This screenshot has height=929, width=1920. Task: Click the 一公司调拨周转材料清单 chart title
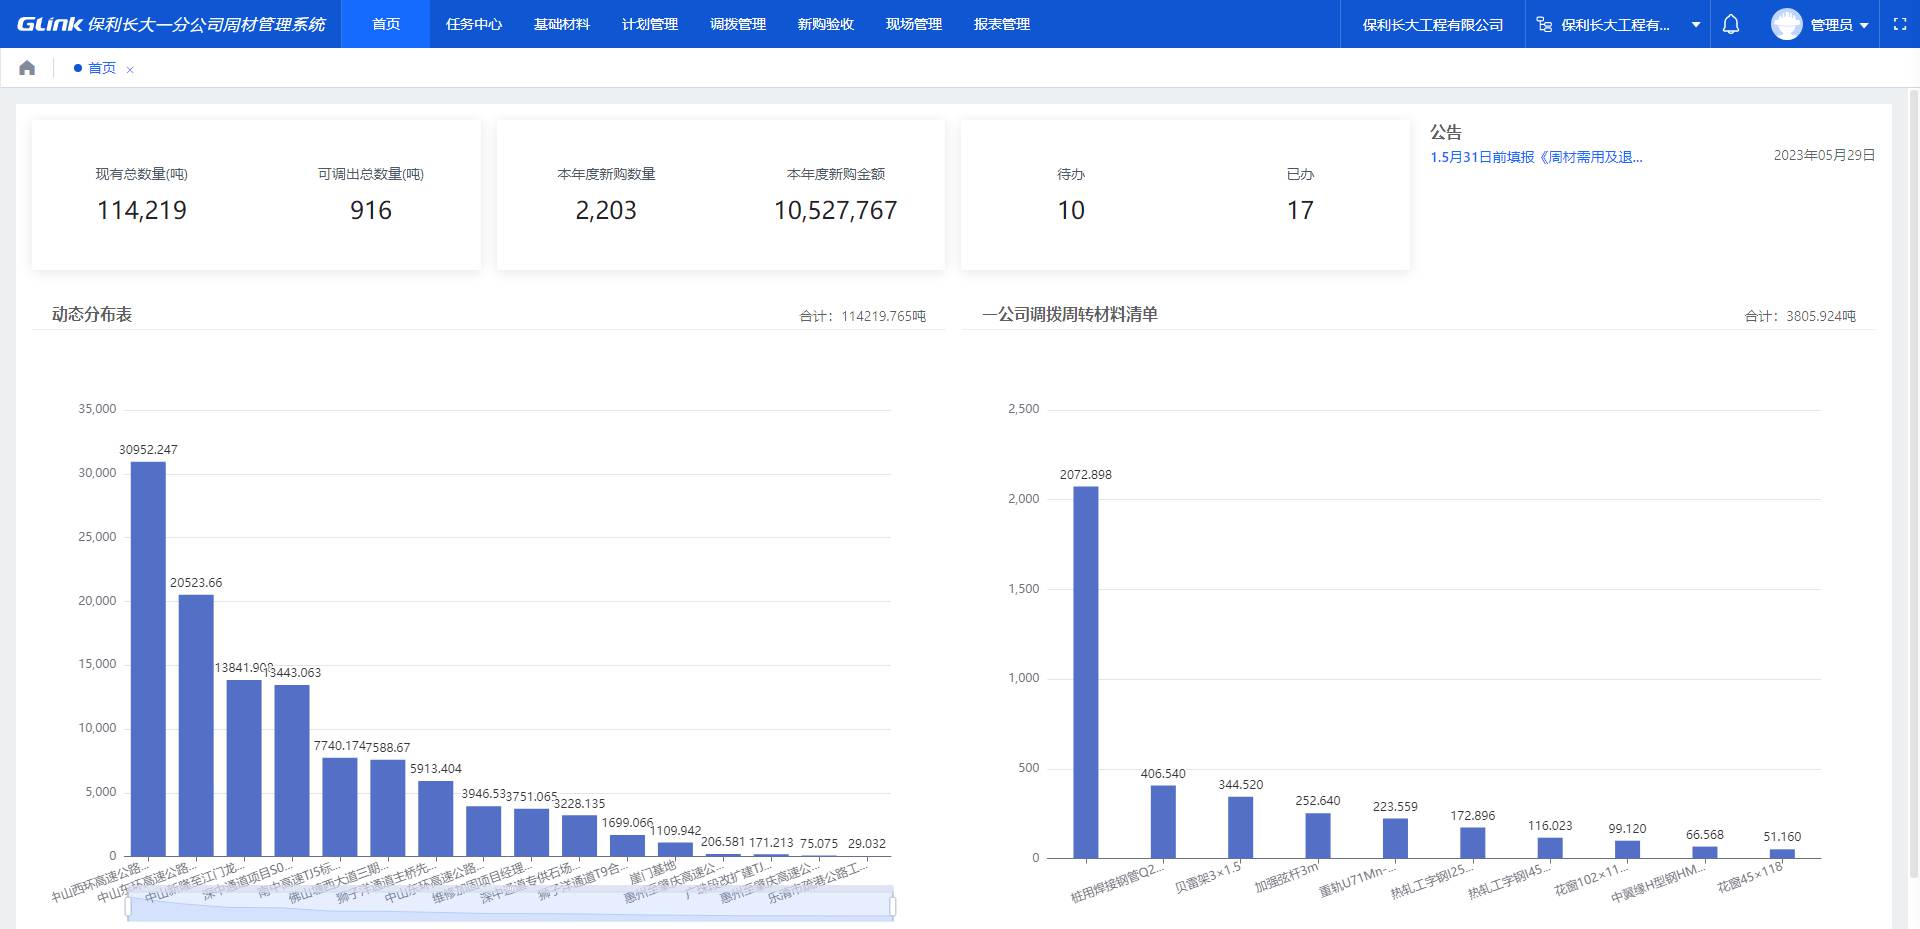(1070, 314)
